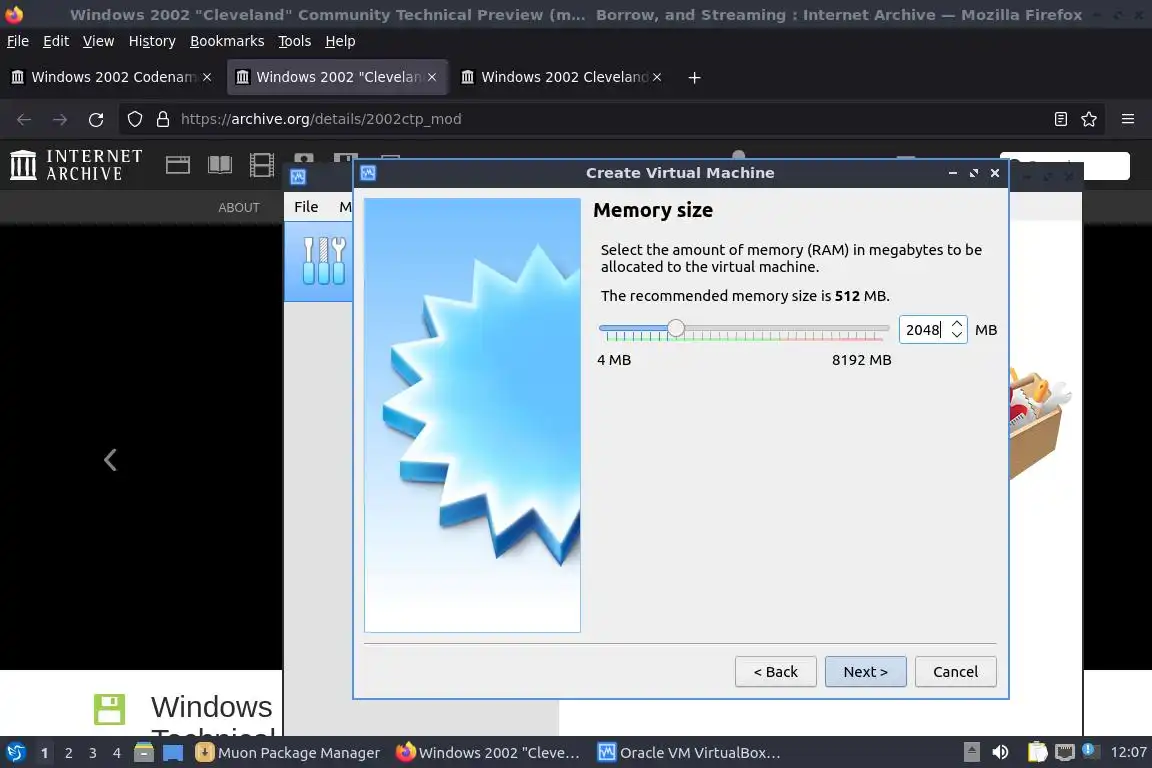Reload the current Firefox page
Viewport: 1152px width, 768px height.
click(x=96, y=119)
